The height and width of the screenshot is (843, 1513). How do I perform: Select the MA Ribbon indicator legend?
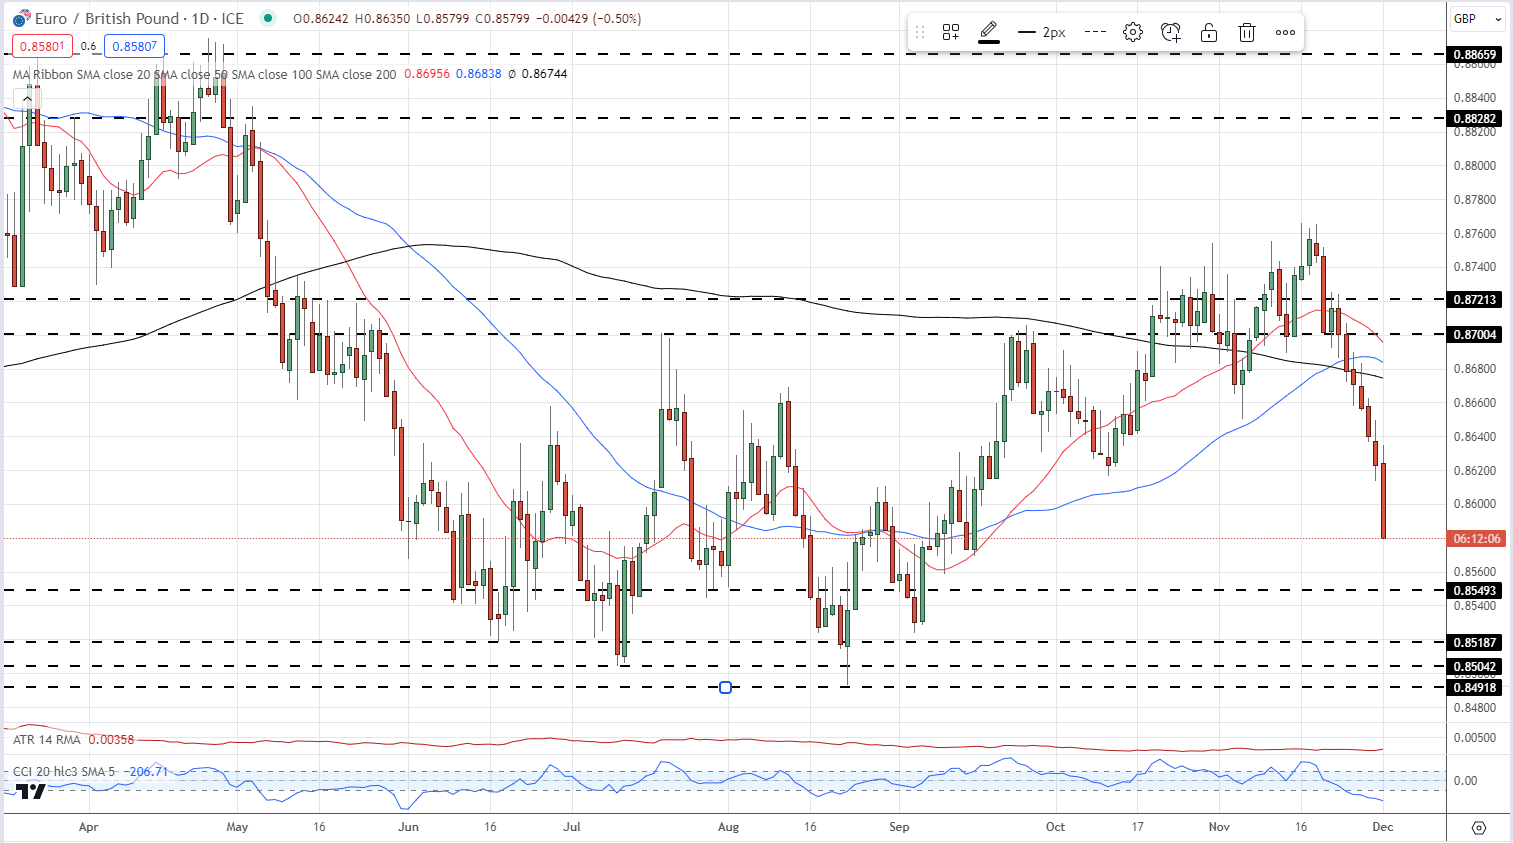tap(204, 74)
